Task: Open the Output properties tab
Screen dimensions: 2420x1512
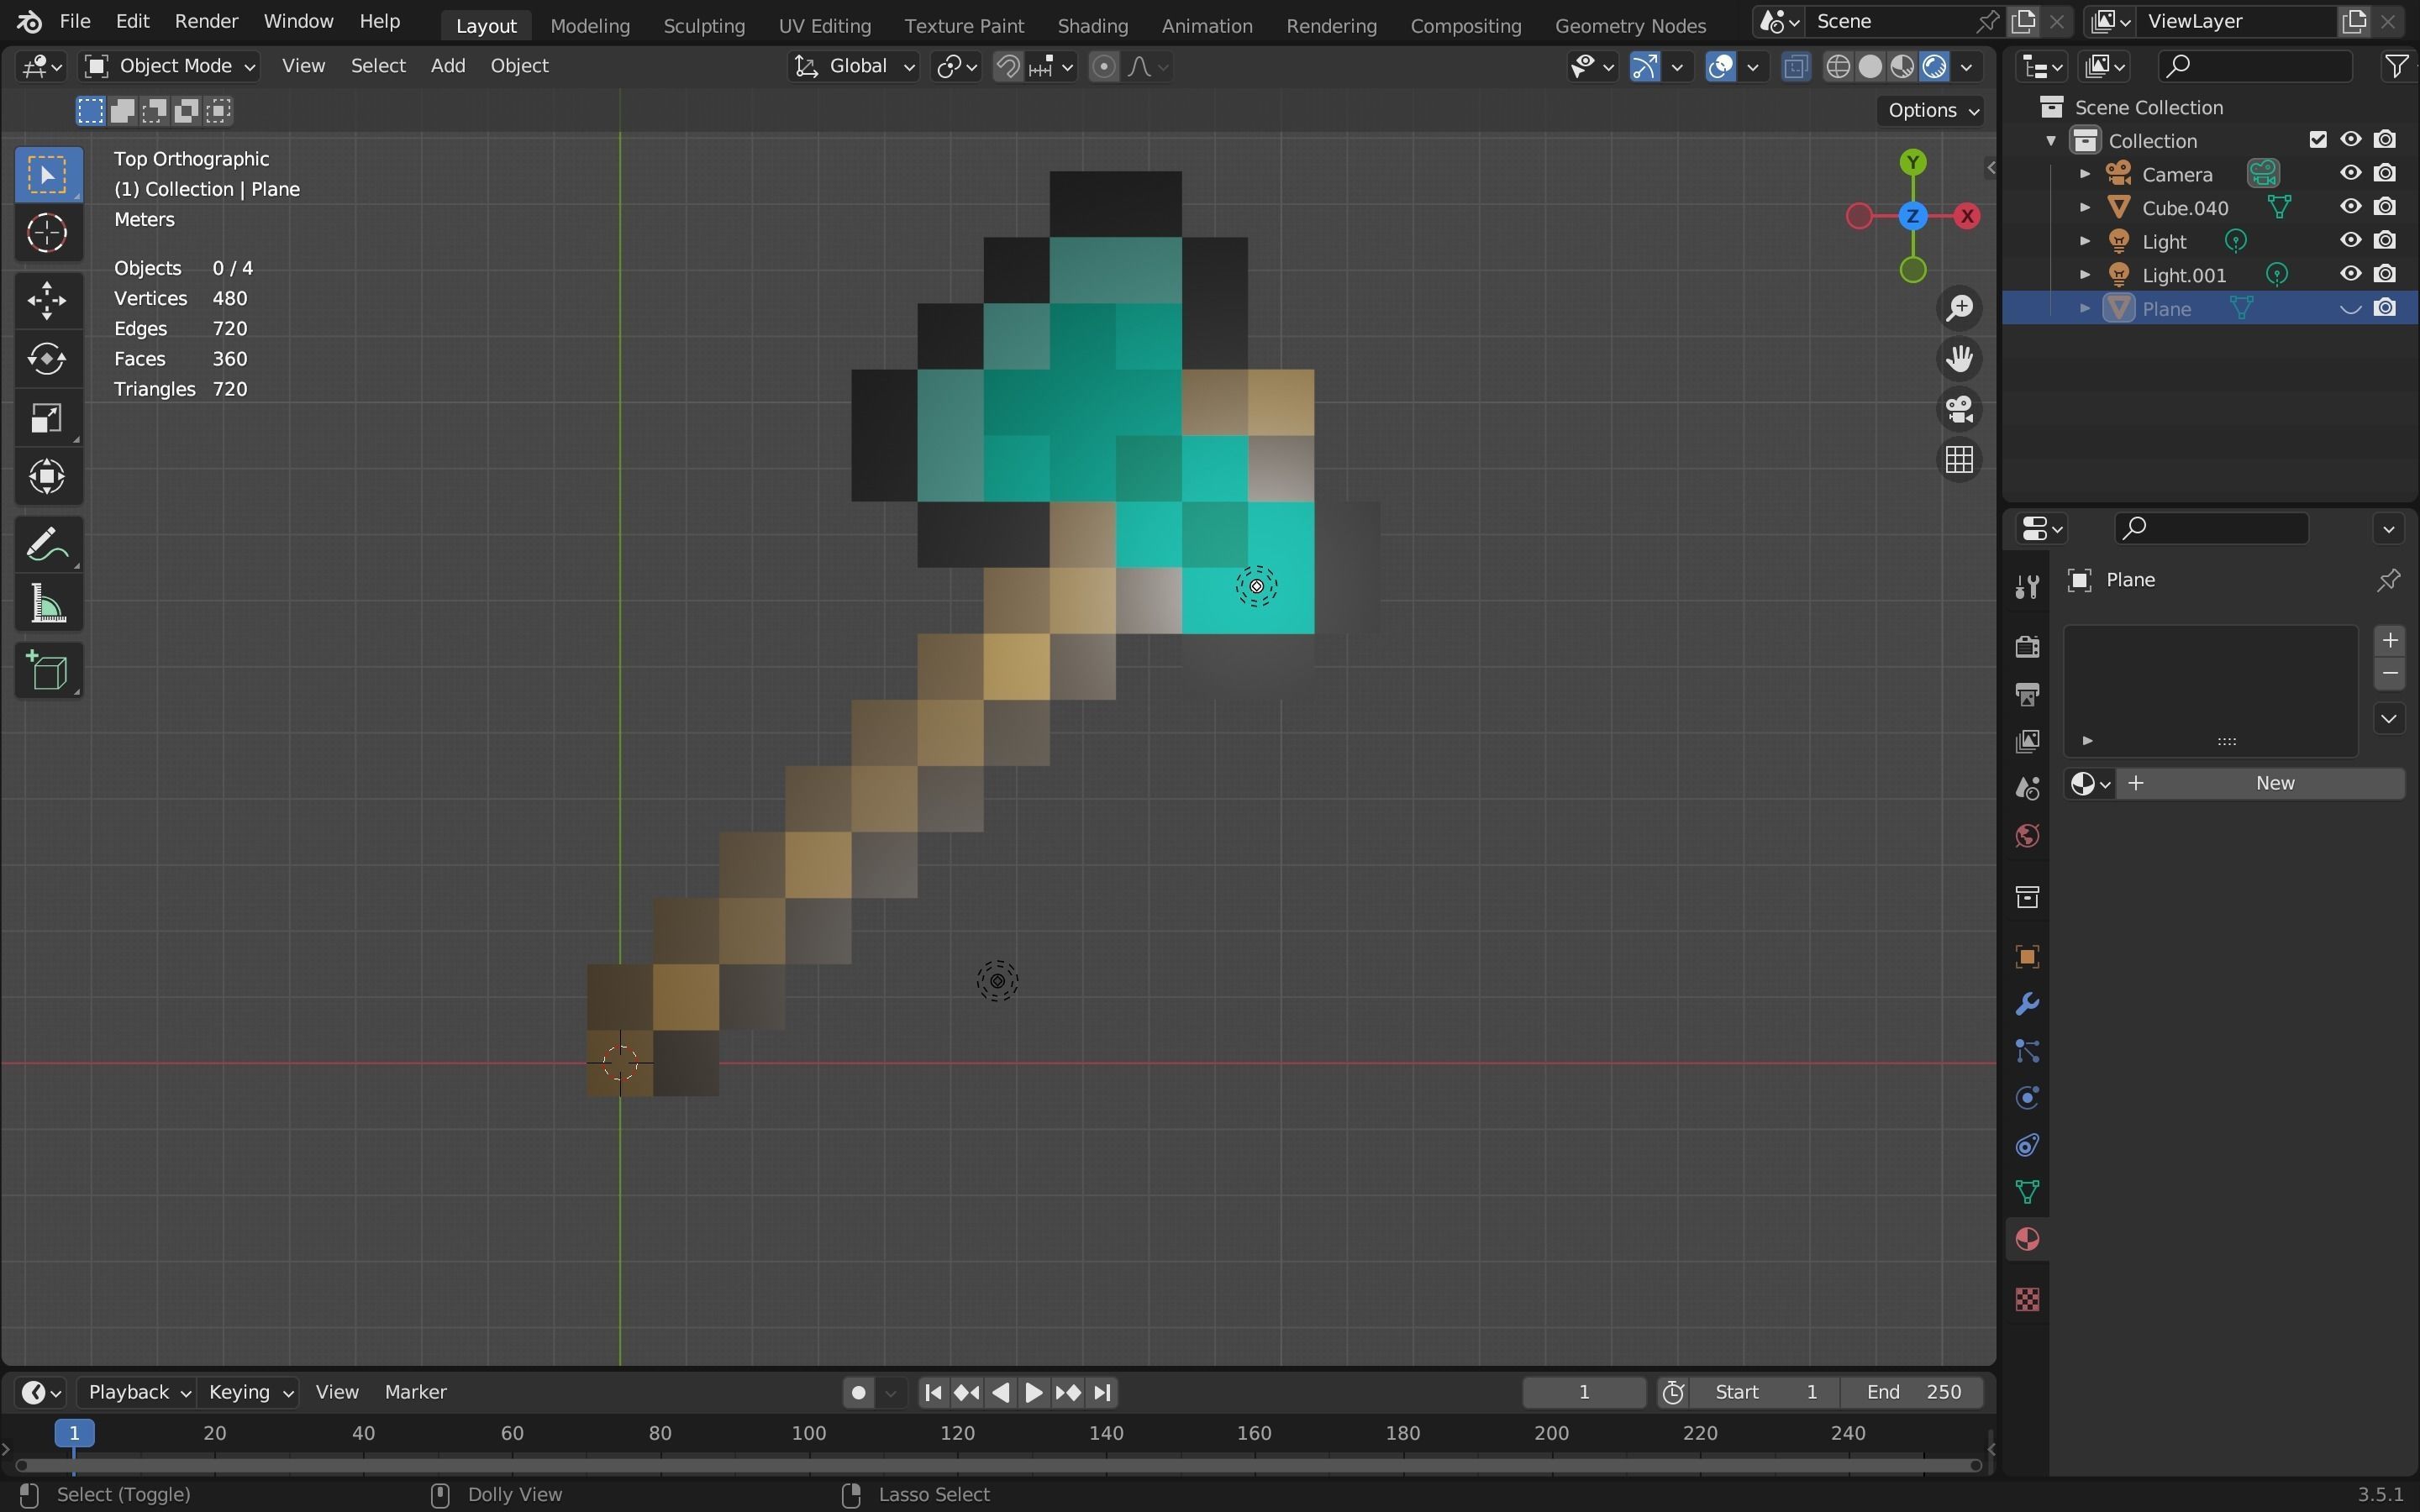Action: click(2027, 694)
